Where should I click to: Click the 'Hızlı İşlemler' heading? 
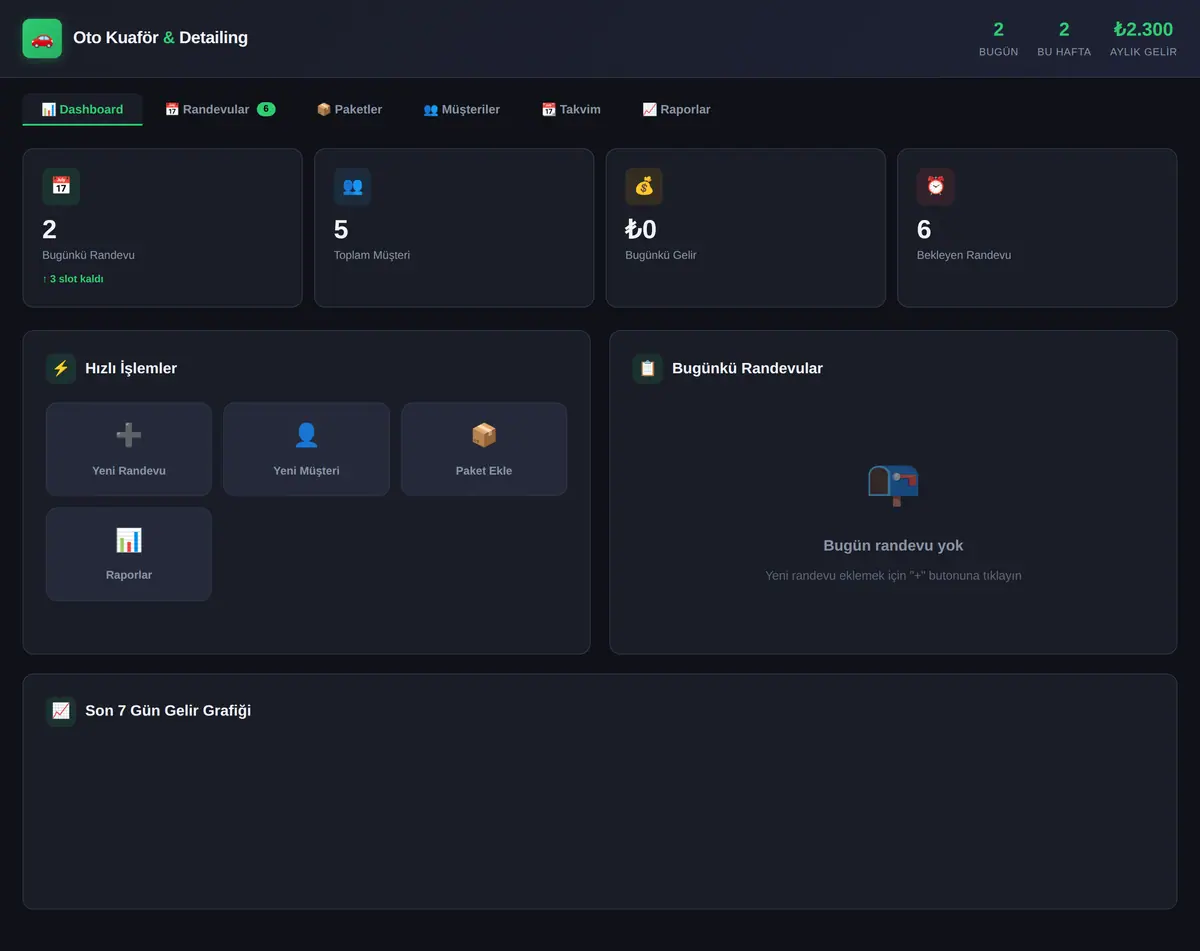coord(131,368)
